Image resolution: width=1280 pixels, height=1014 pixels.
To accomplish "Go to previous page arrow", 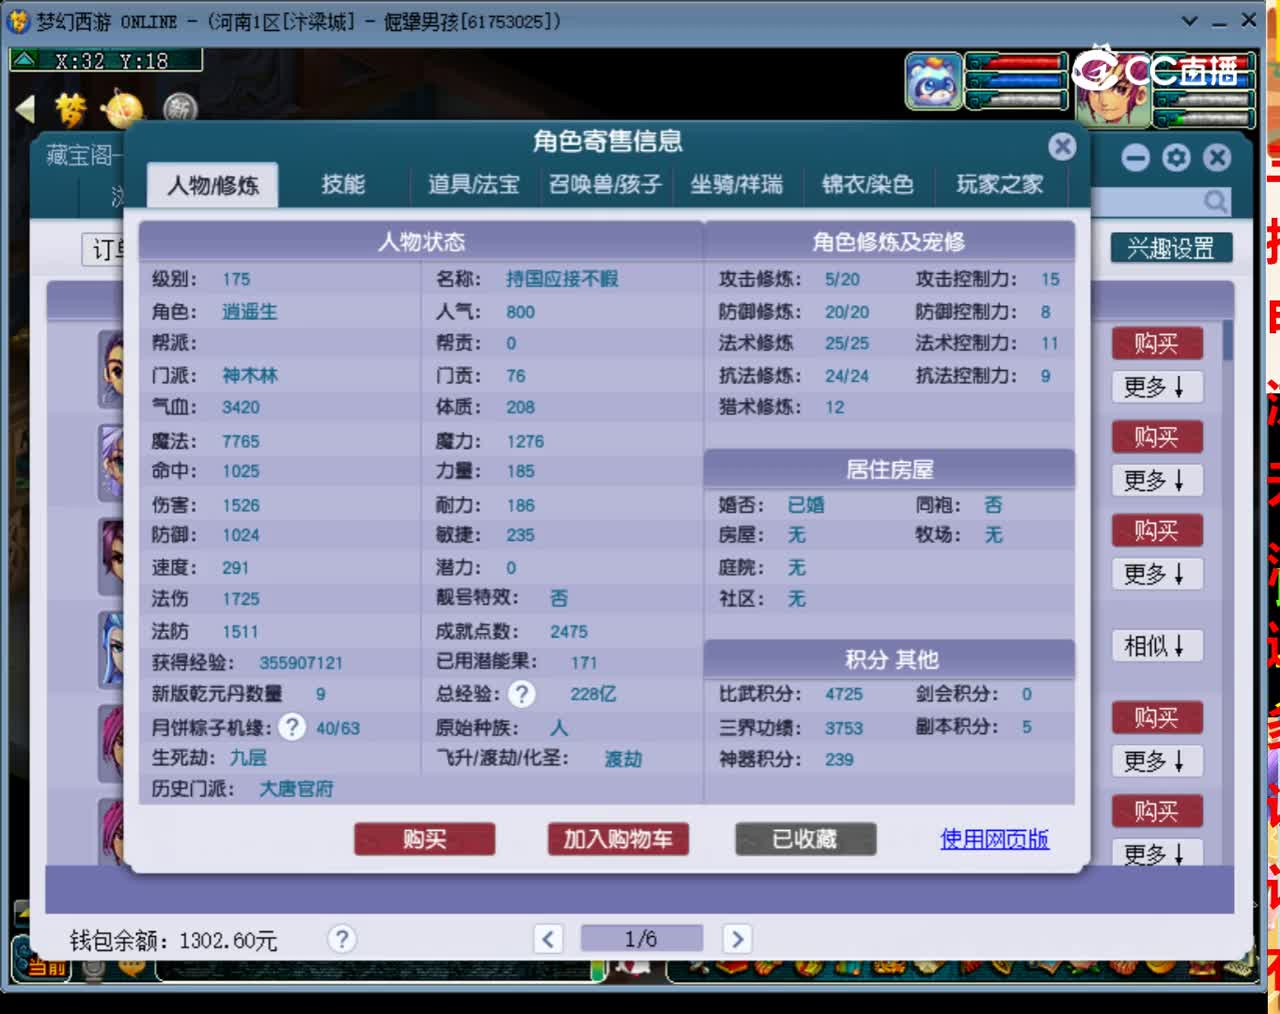I will pos(548,939).
